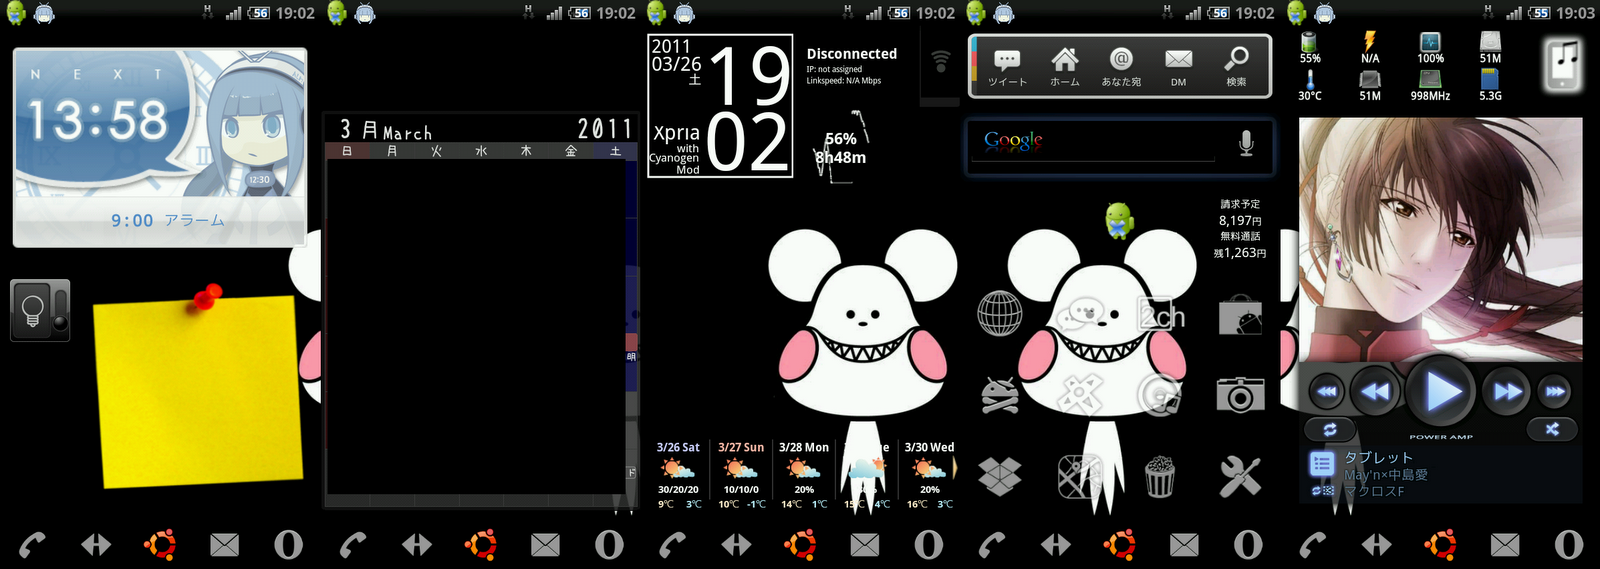Open Ubuntu logo drawer on calendar screen
This screenshot has height=569, width=1600.
[x=480, y=544]
